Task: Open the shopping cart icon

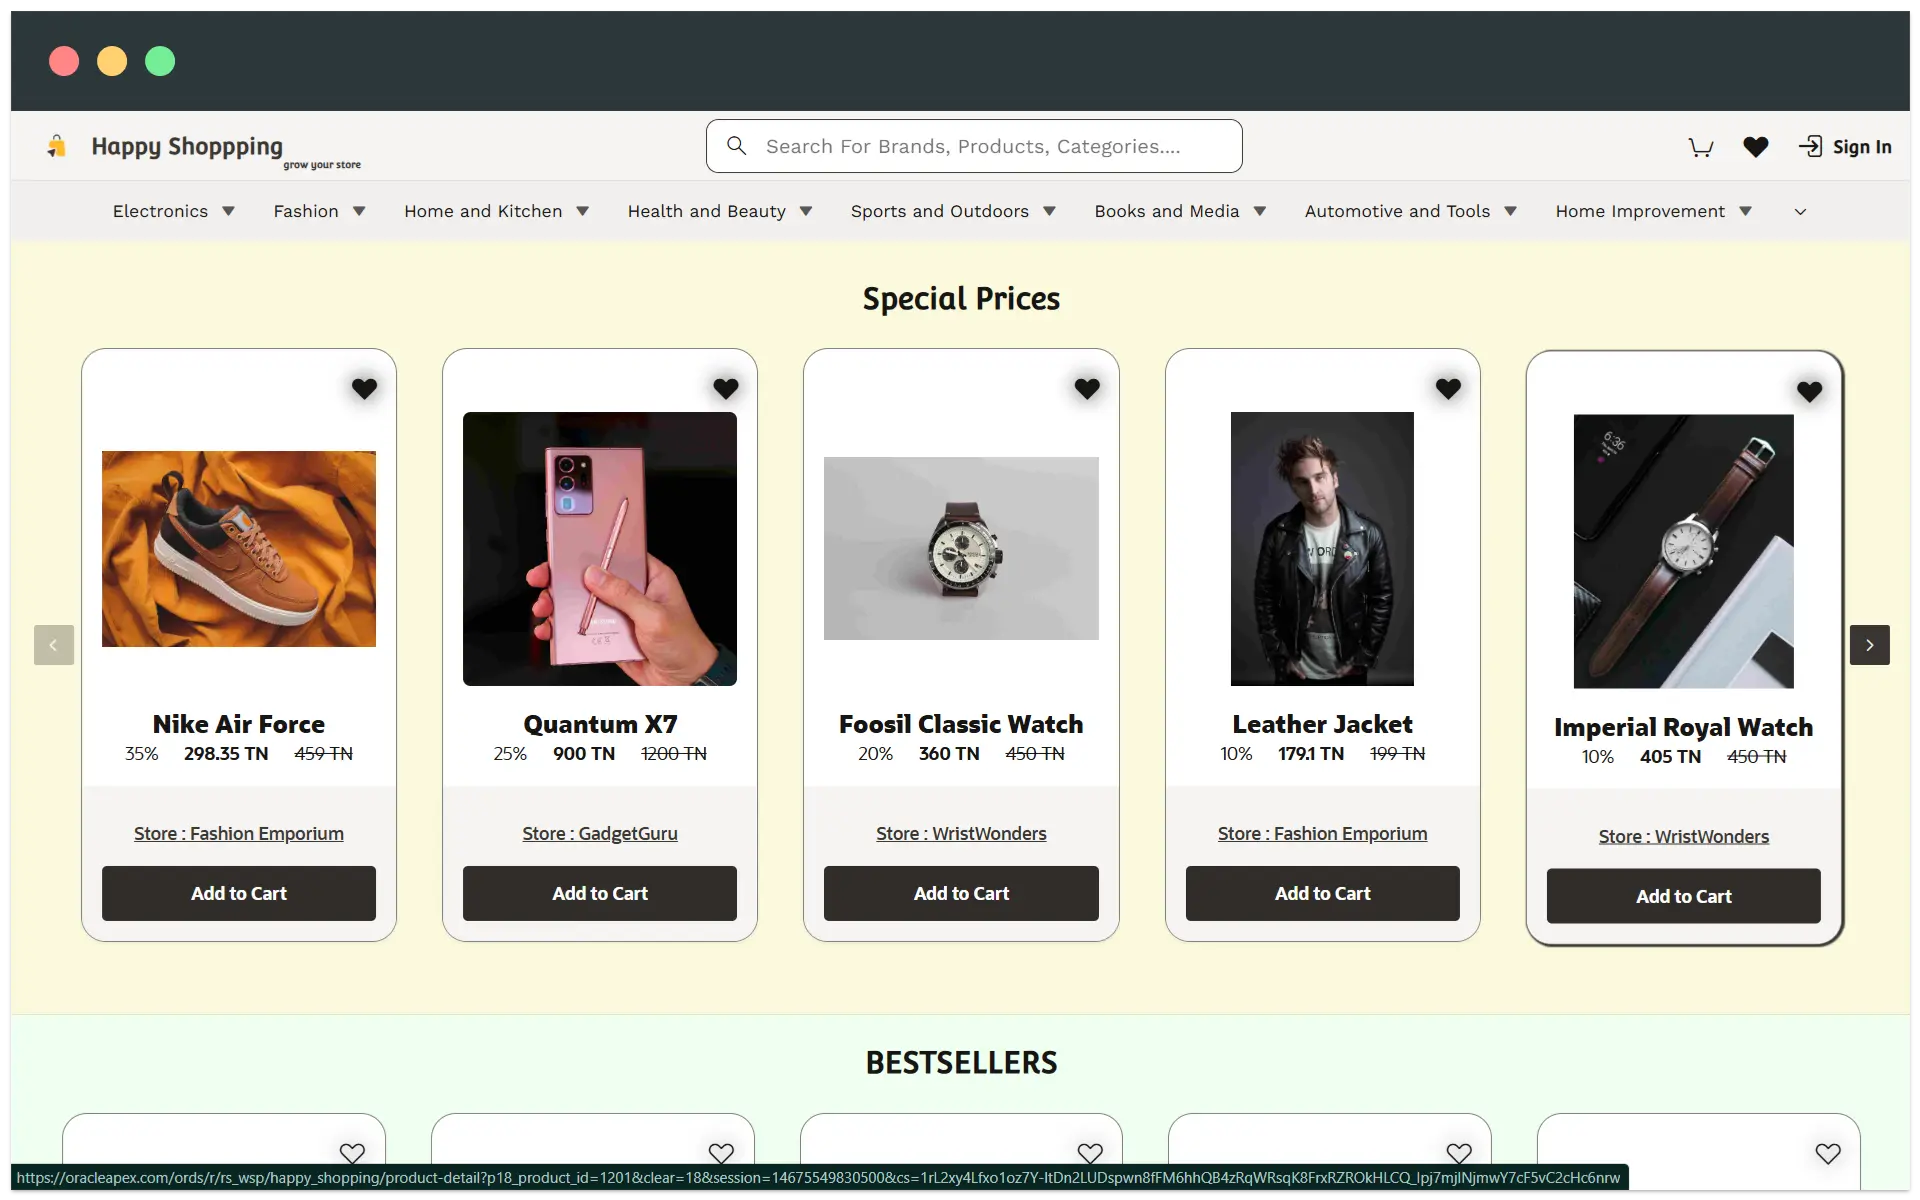Action: point(1701,146)
